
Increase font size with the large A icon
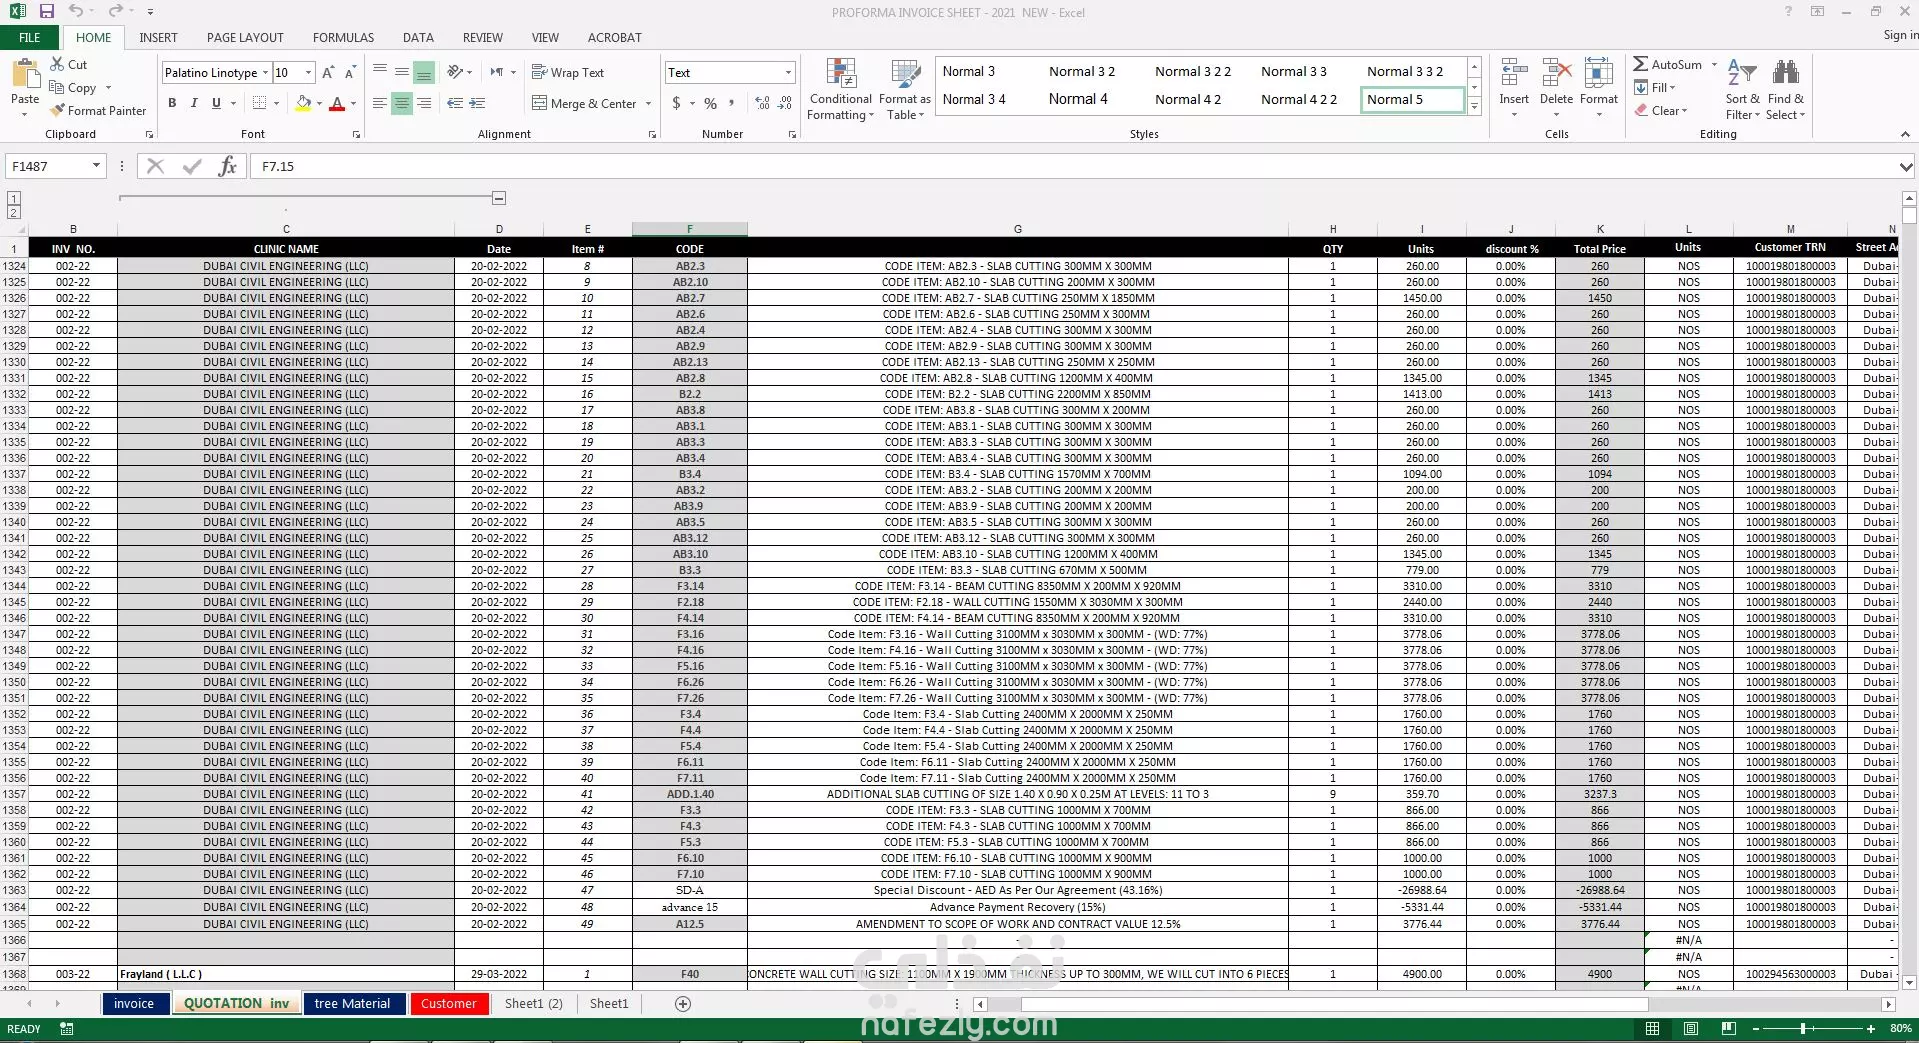328,73
